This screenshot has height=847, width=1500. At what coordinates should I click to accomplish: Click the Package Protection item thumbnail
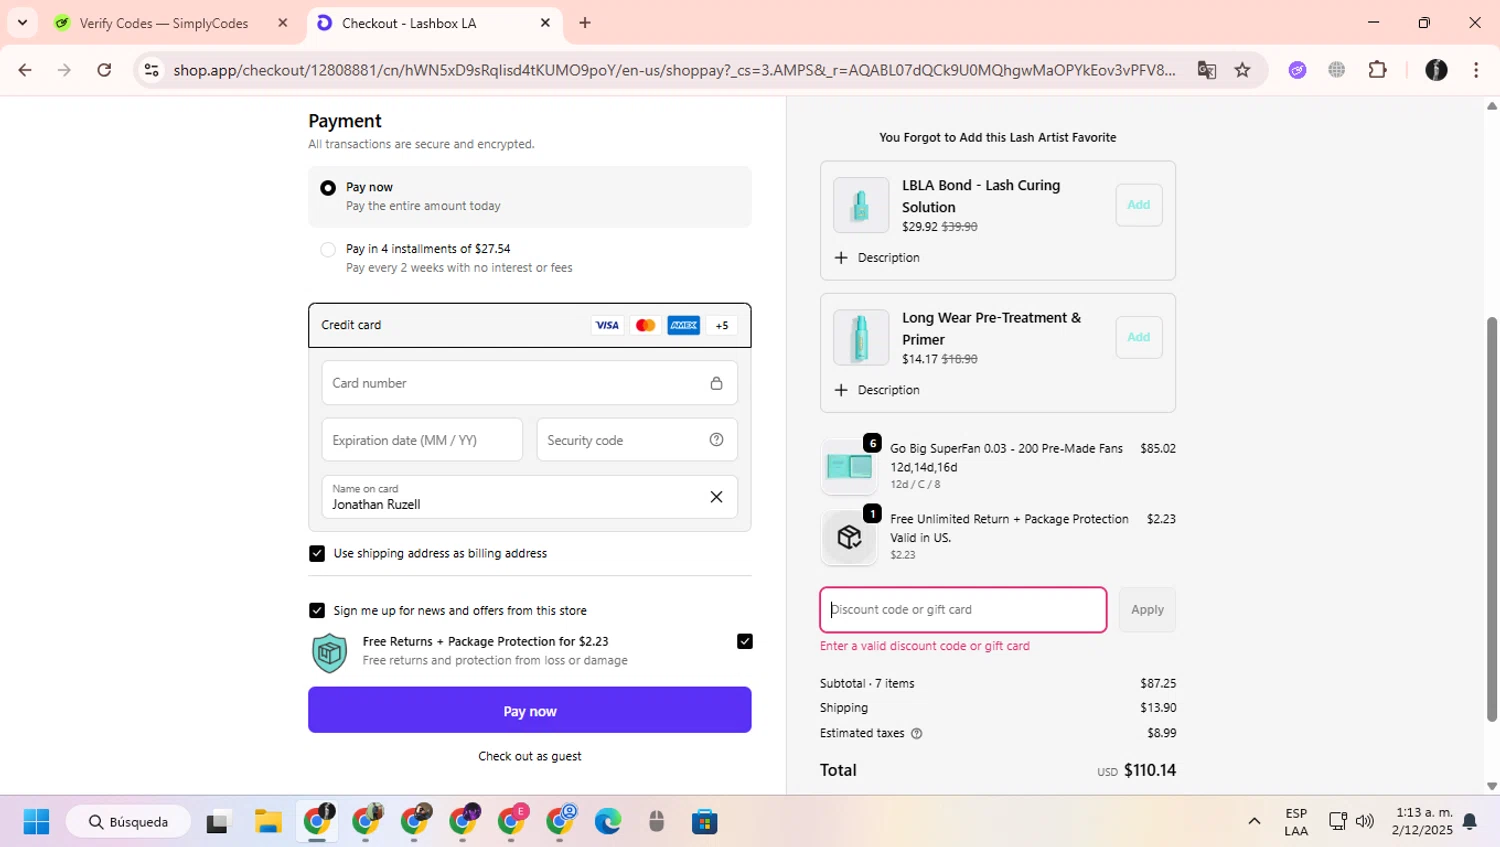pos(850,537)
